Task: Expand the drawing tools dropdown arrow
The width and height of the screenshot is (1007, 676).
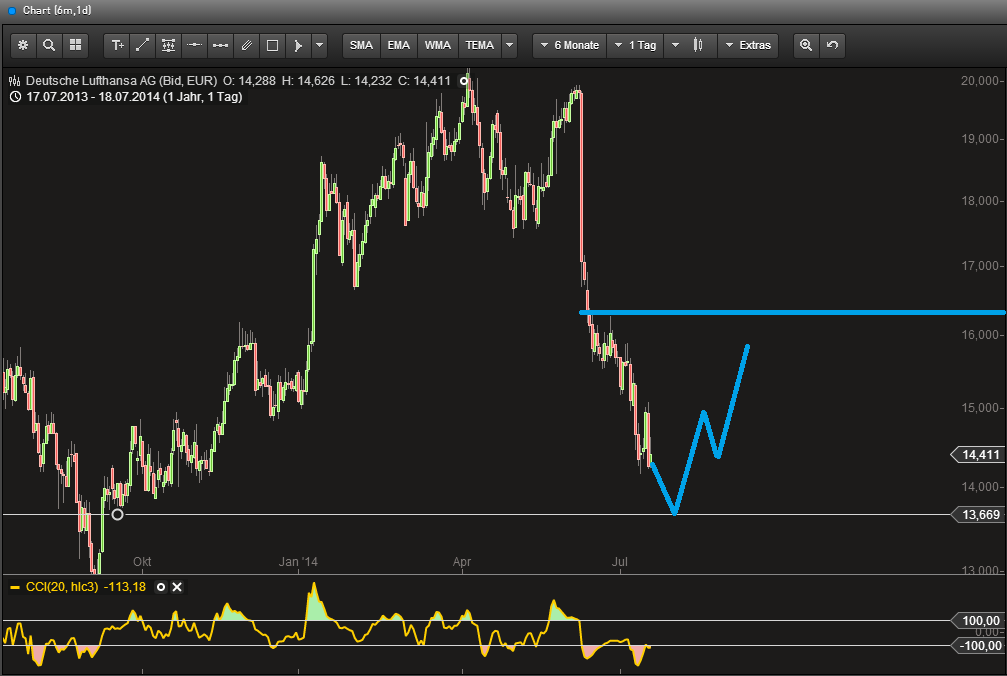Action: [319, 46]
